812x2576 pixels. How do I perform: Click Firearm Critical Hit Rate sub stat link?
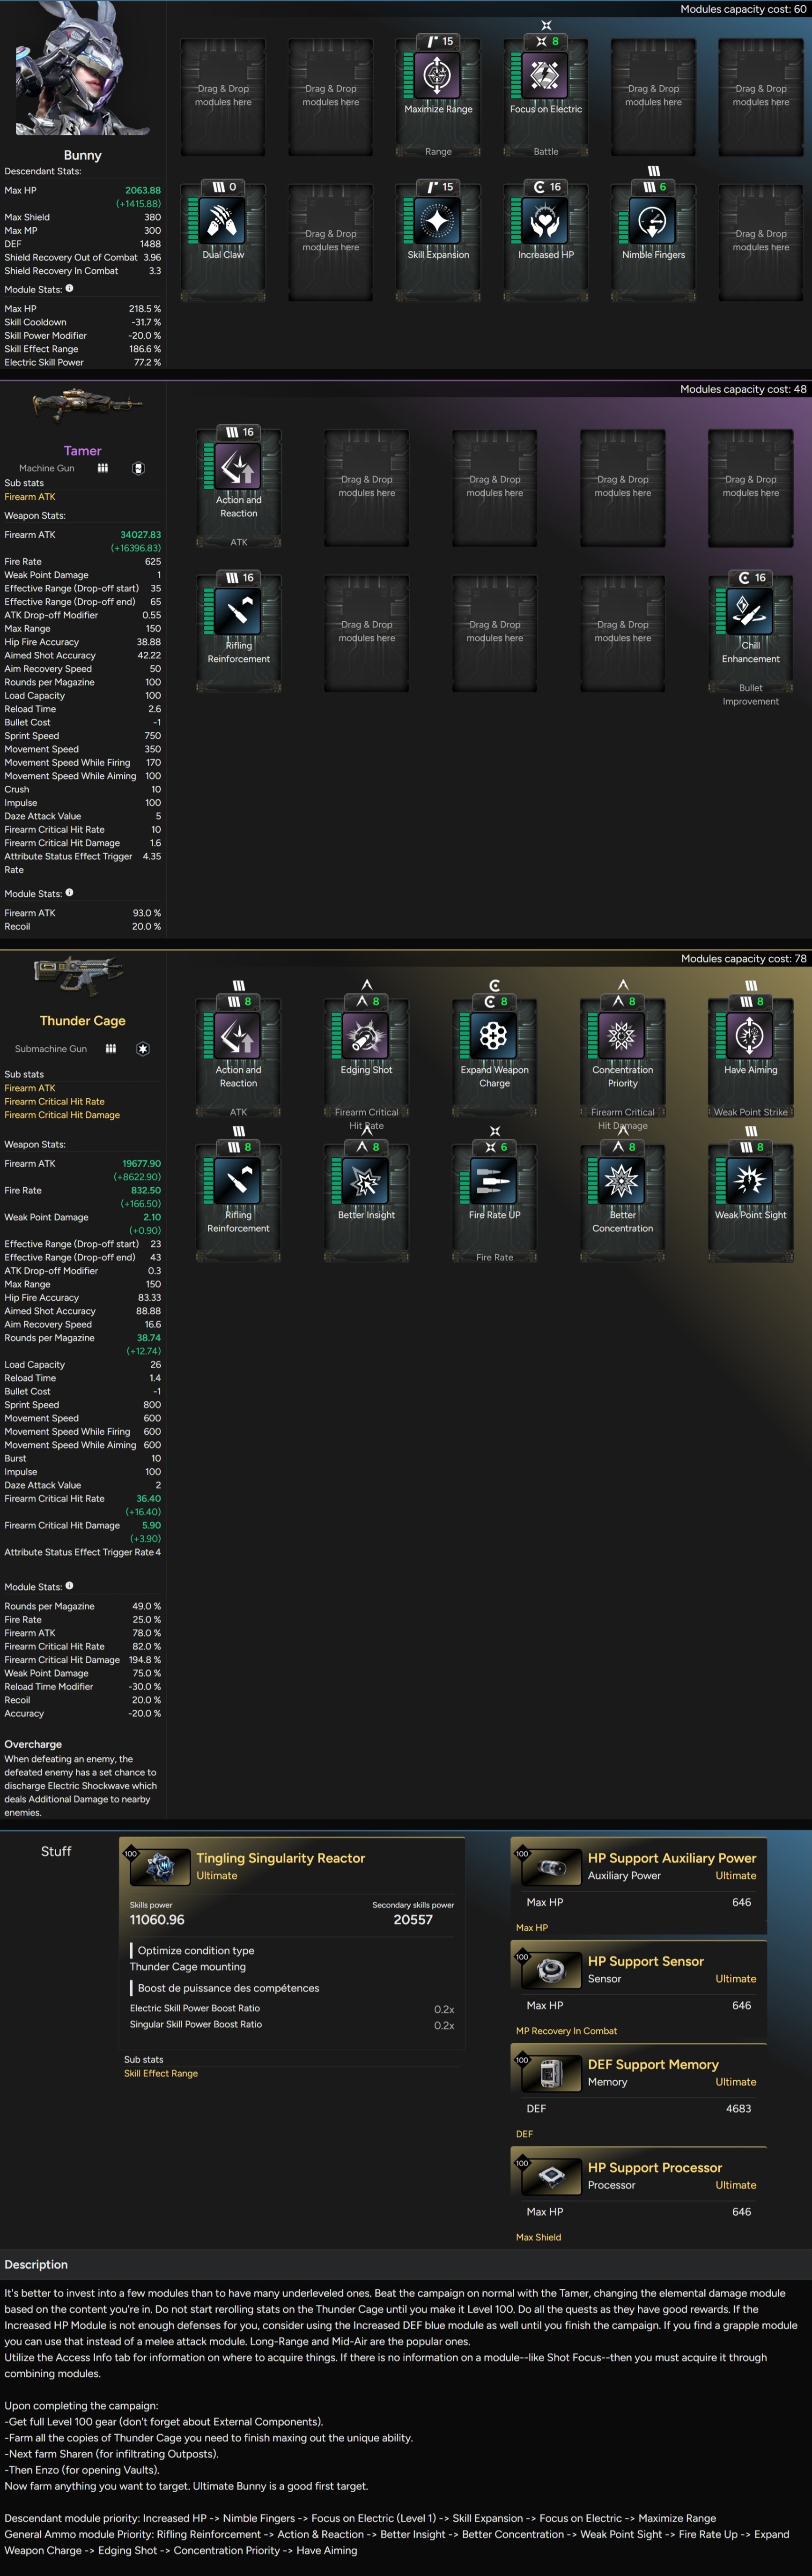(x=54, y=1101)
